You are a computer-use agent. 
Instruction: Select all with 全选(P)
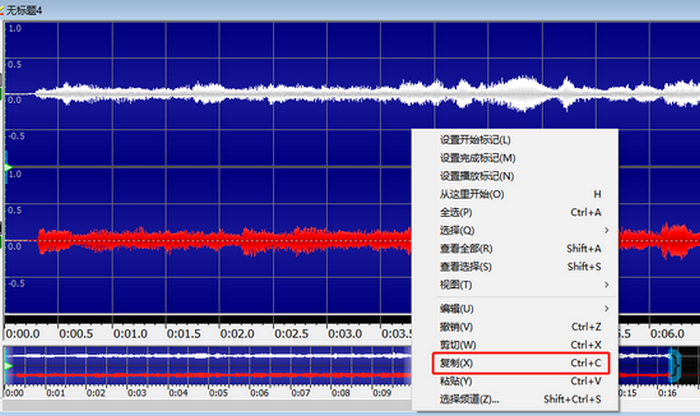click(515, 212)
